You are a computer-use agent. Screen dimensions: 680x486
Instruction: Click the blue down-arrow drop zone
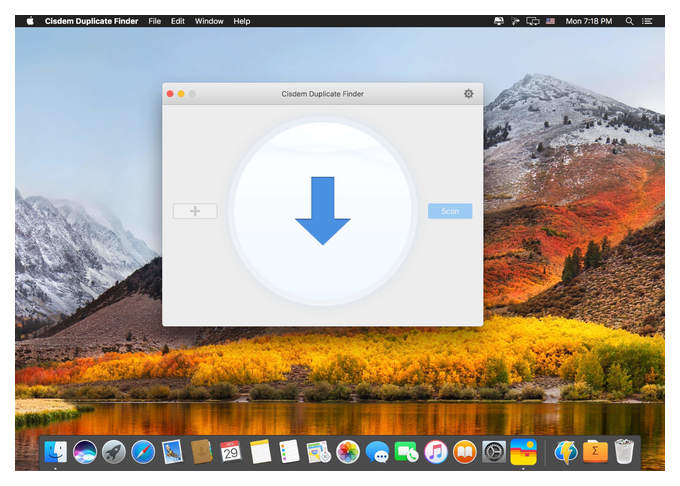(x=323, y=211)
